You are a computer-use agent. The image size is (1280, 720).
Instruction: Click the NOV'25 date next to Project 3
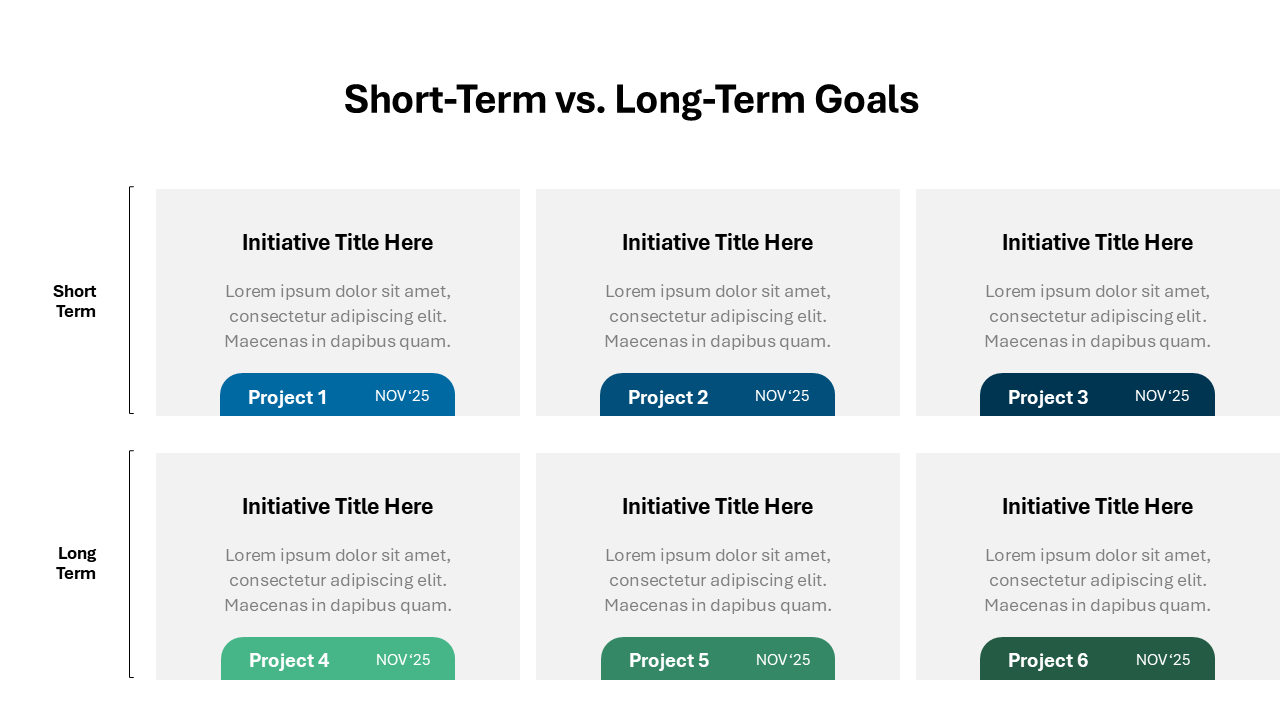coord(1162,396)
